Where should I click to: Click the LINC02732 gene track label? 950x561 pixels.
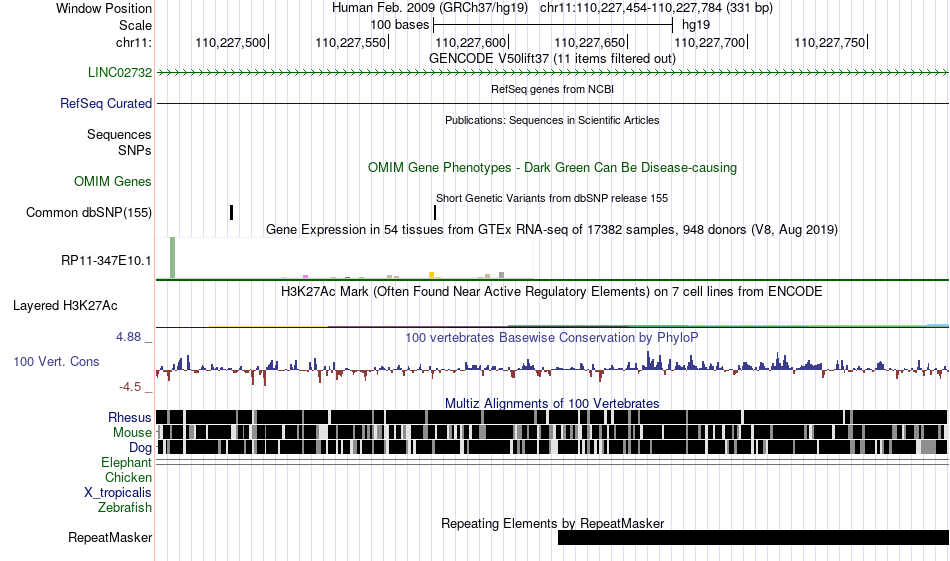[x=120, y=72]
